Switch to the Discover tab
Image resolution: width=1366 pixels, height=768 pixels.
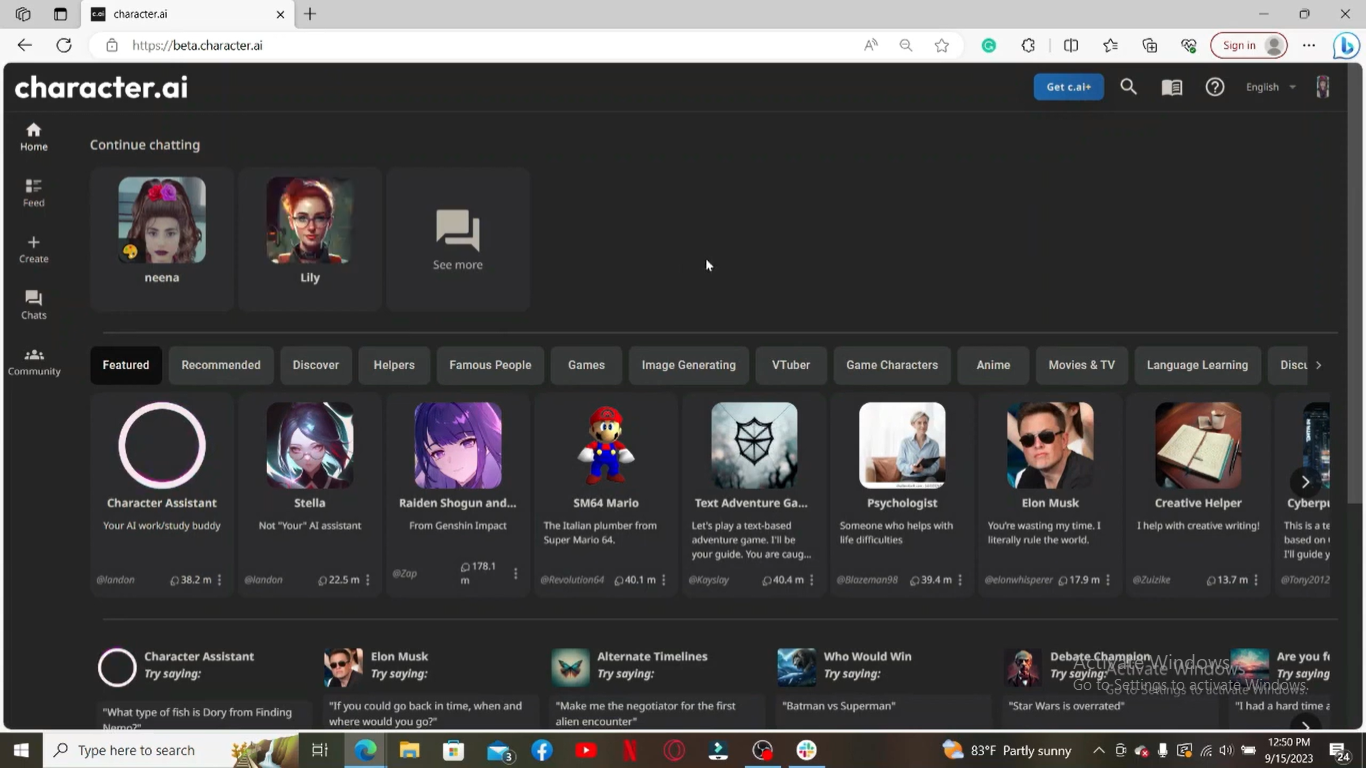click(x=316, y=365)
